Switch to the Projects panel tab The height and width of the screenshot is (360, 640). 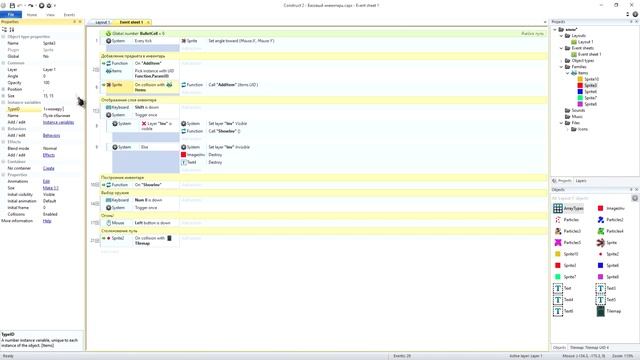tap(562, 180)
